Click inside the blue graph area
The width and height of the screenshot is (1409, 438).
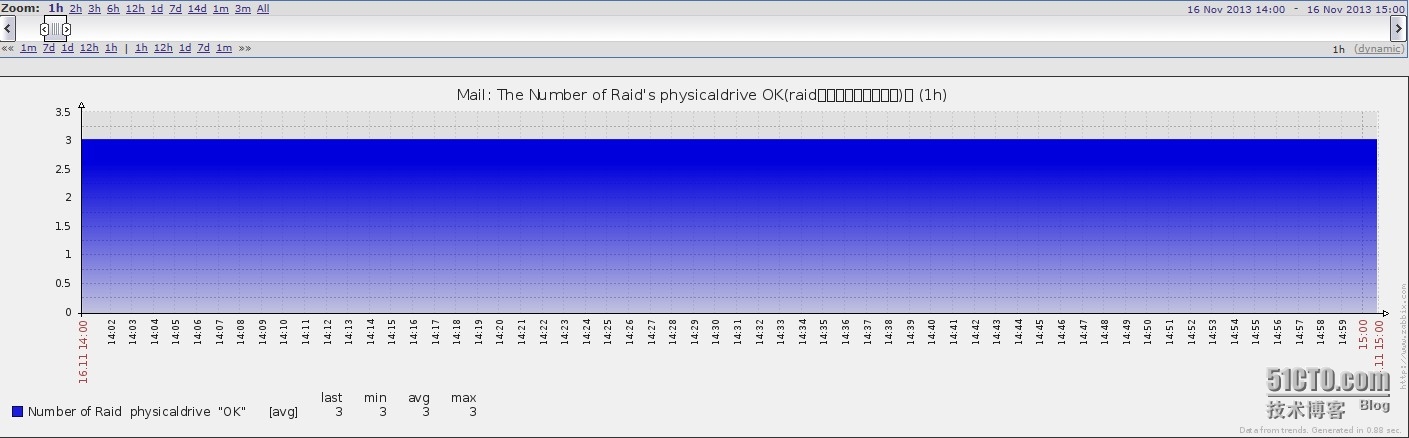(x=729, y=225)
